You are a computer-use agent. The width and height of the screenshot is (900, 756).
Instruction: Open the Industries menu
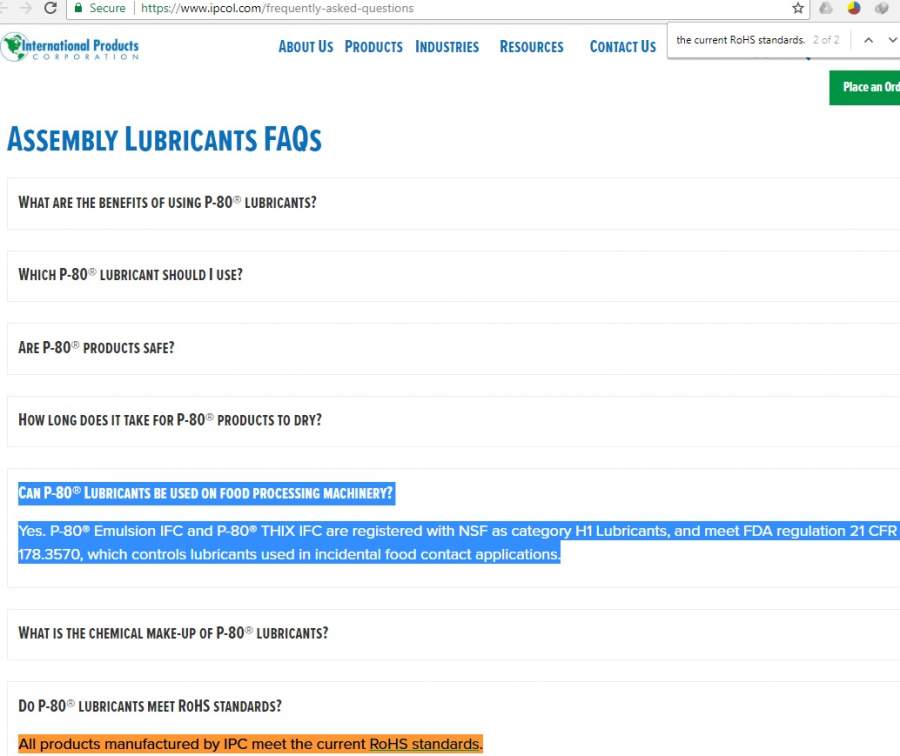click(447, 46)
